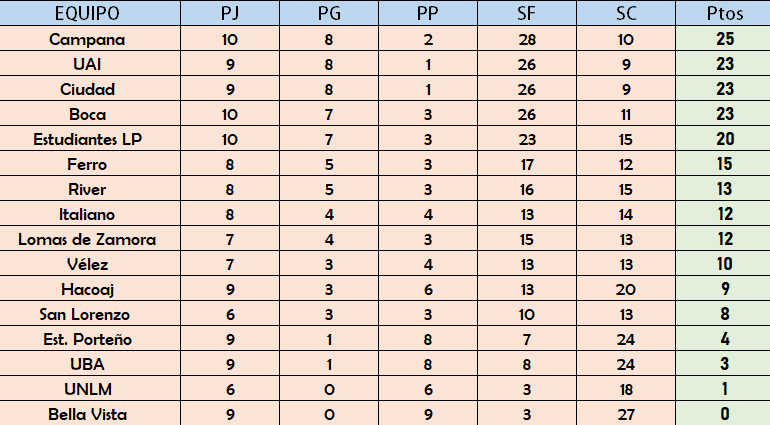The width and height of the screenshot is (770, 425).
Task: Click Campana's 25 points cell
Action: [x=723, y=38]
